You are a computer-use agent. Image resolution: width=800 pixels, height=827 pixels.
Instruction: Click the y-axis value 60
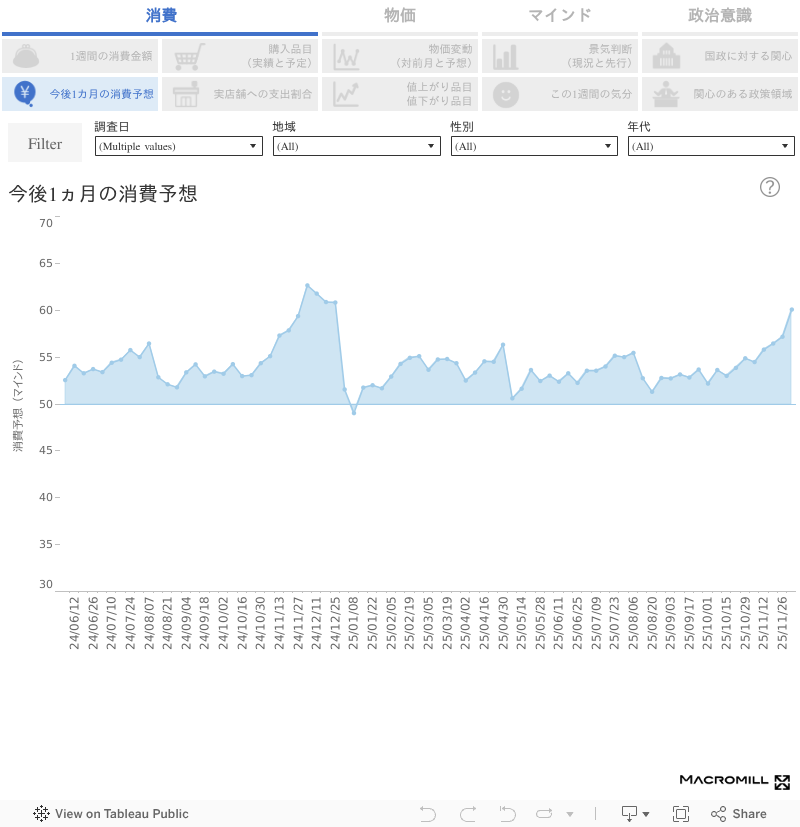tap(46, 310)
